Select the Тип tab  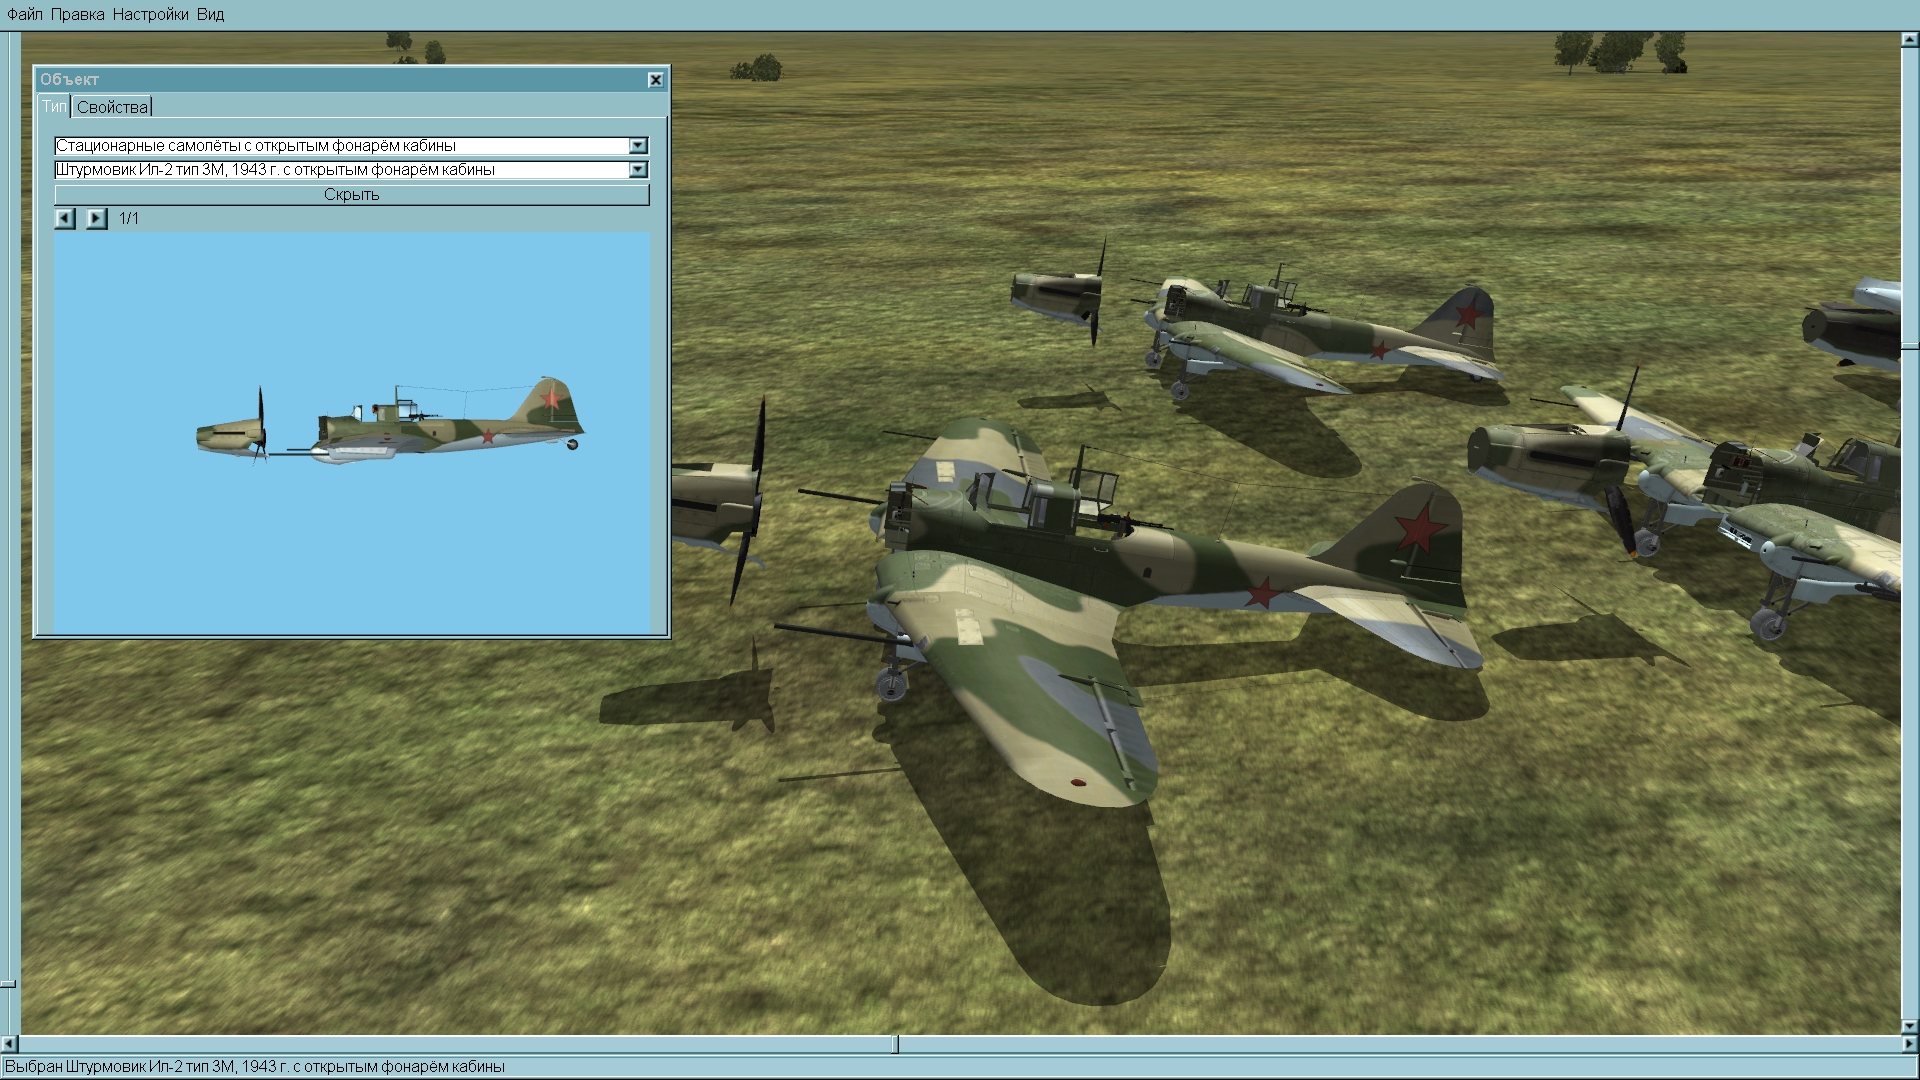54,106
